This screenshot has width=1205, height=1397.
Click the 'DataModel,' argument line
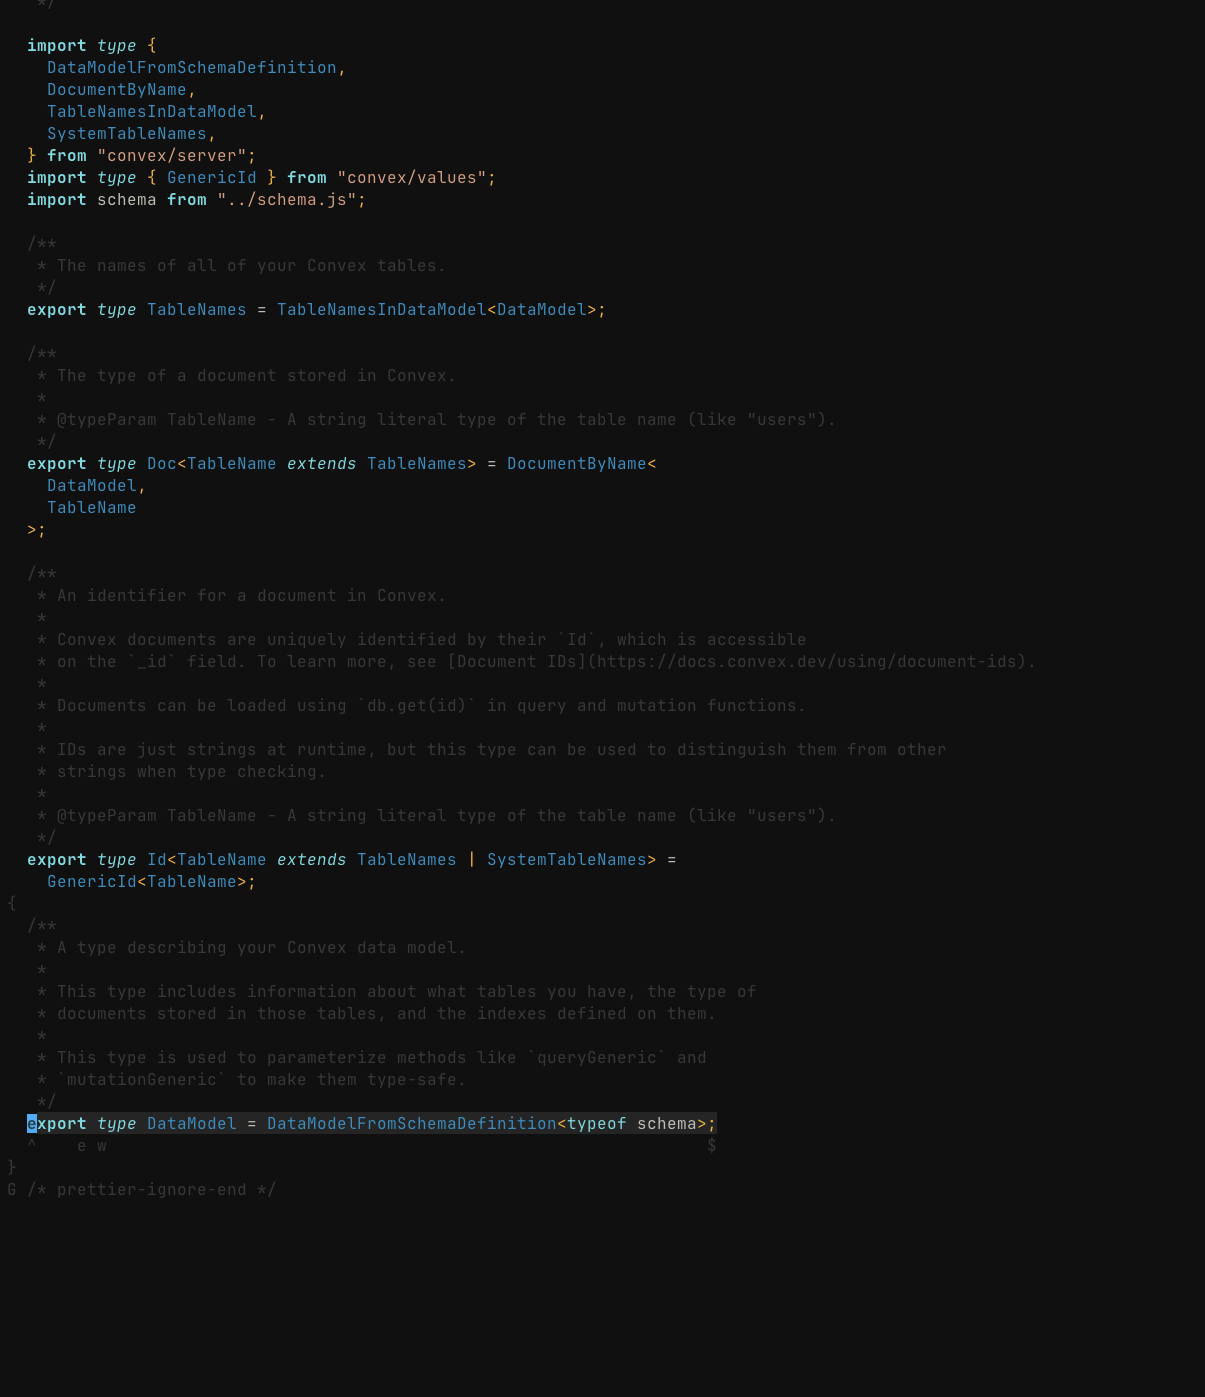pos(97,486)
